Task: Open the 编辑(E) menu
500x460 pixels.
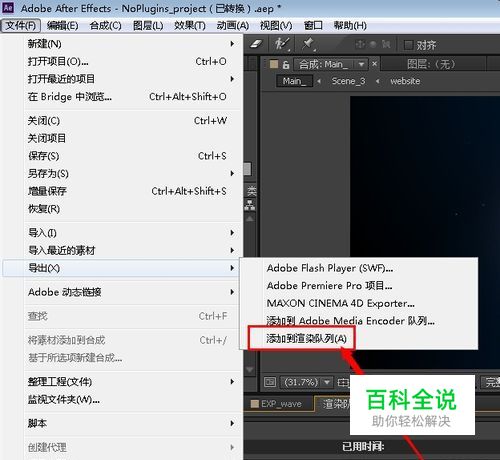Action: pyautogui.click(x=62, y=25)
